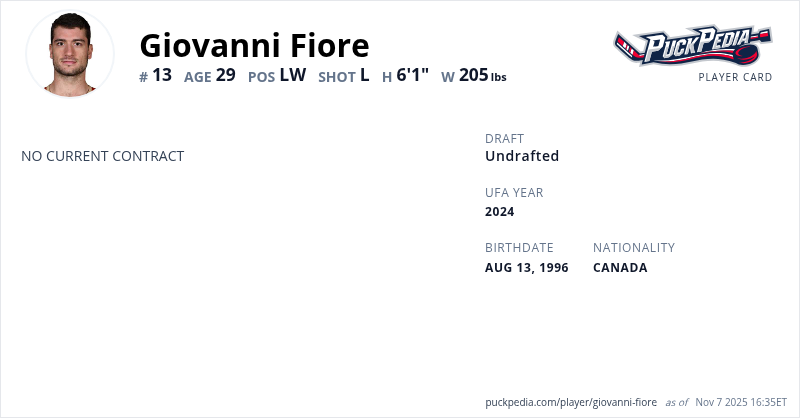Click the Nov 7 2025 16:35ET timestamp
Screen dimensions: 800x418
[x=741, y=402]
